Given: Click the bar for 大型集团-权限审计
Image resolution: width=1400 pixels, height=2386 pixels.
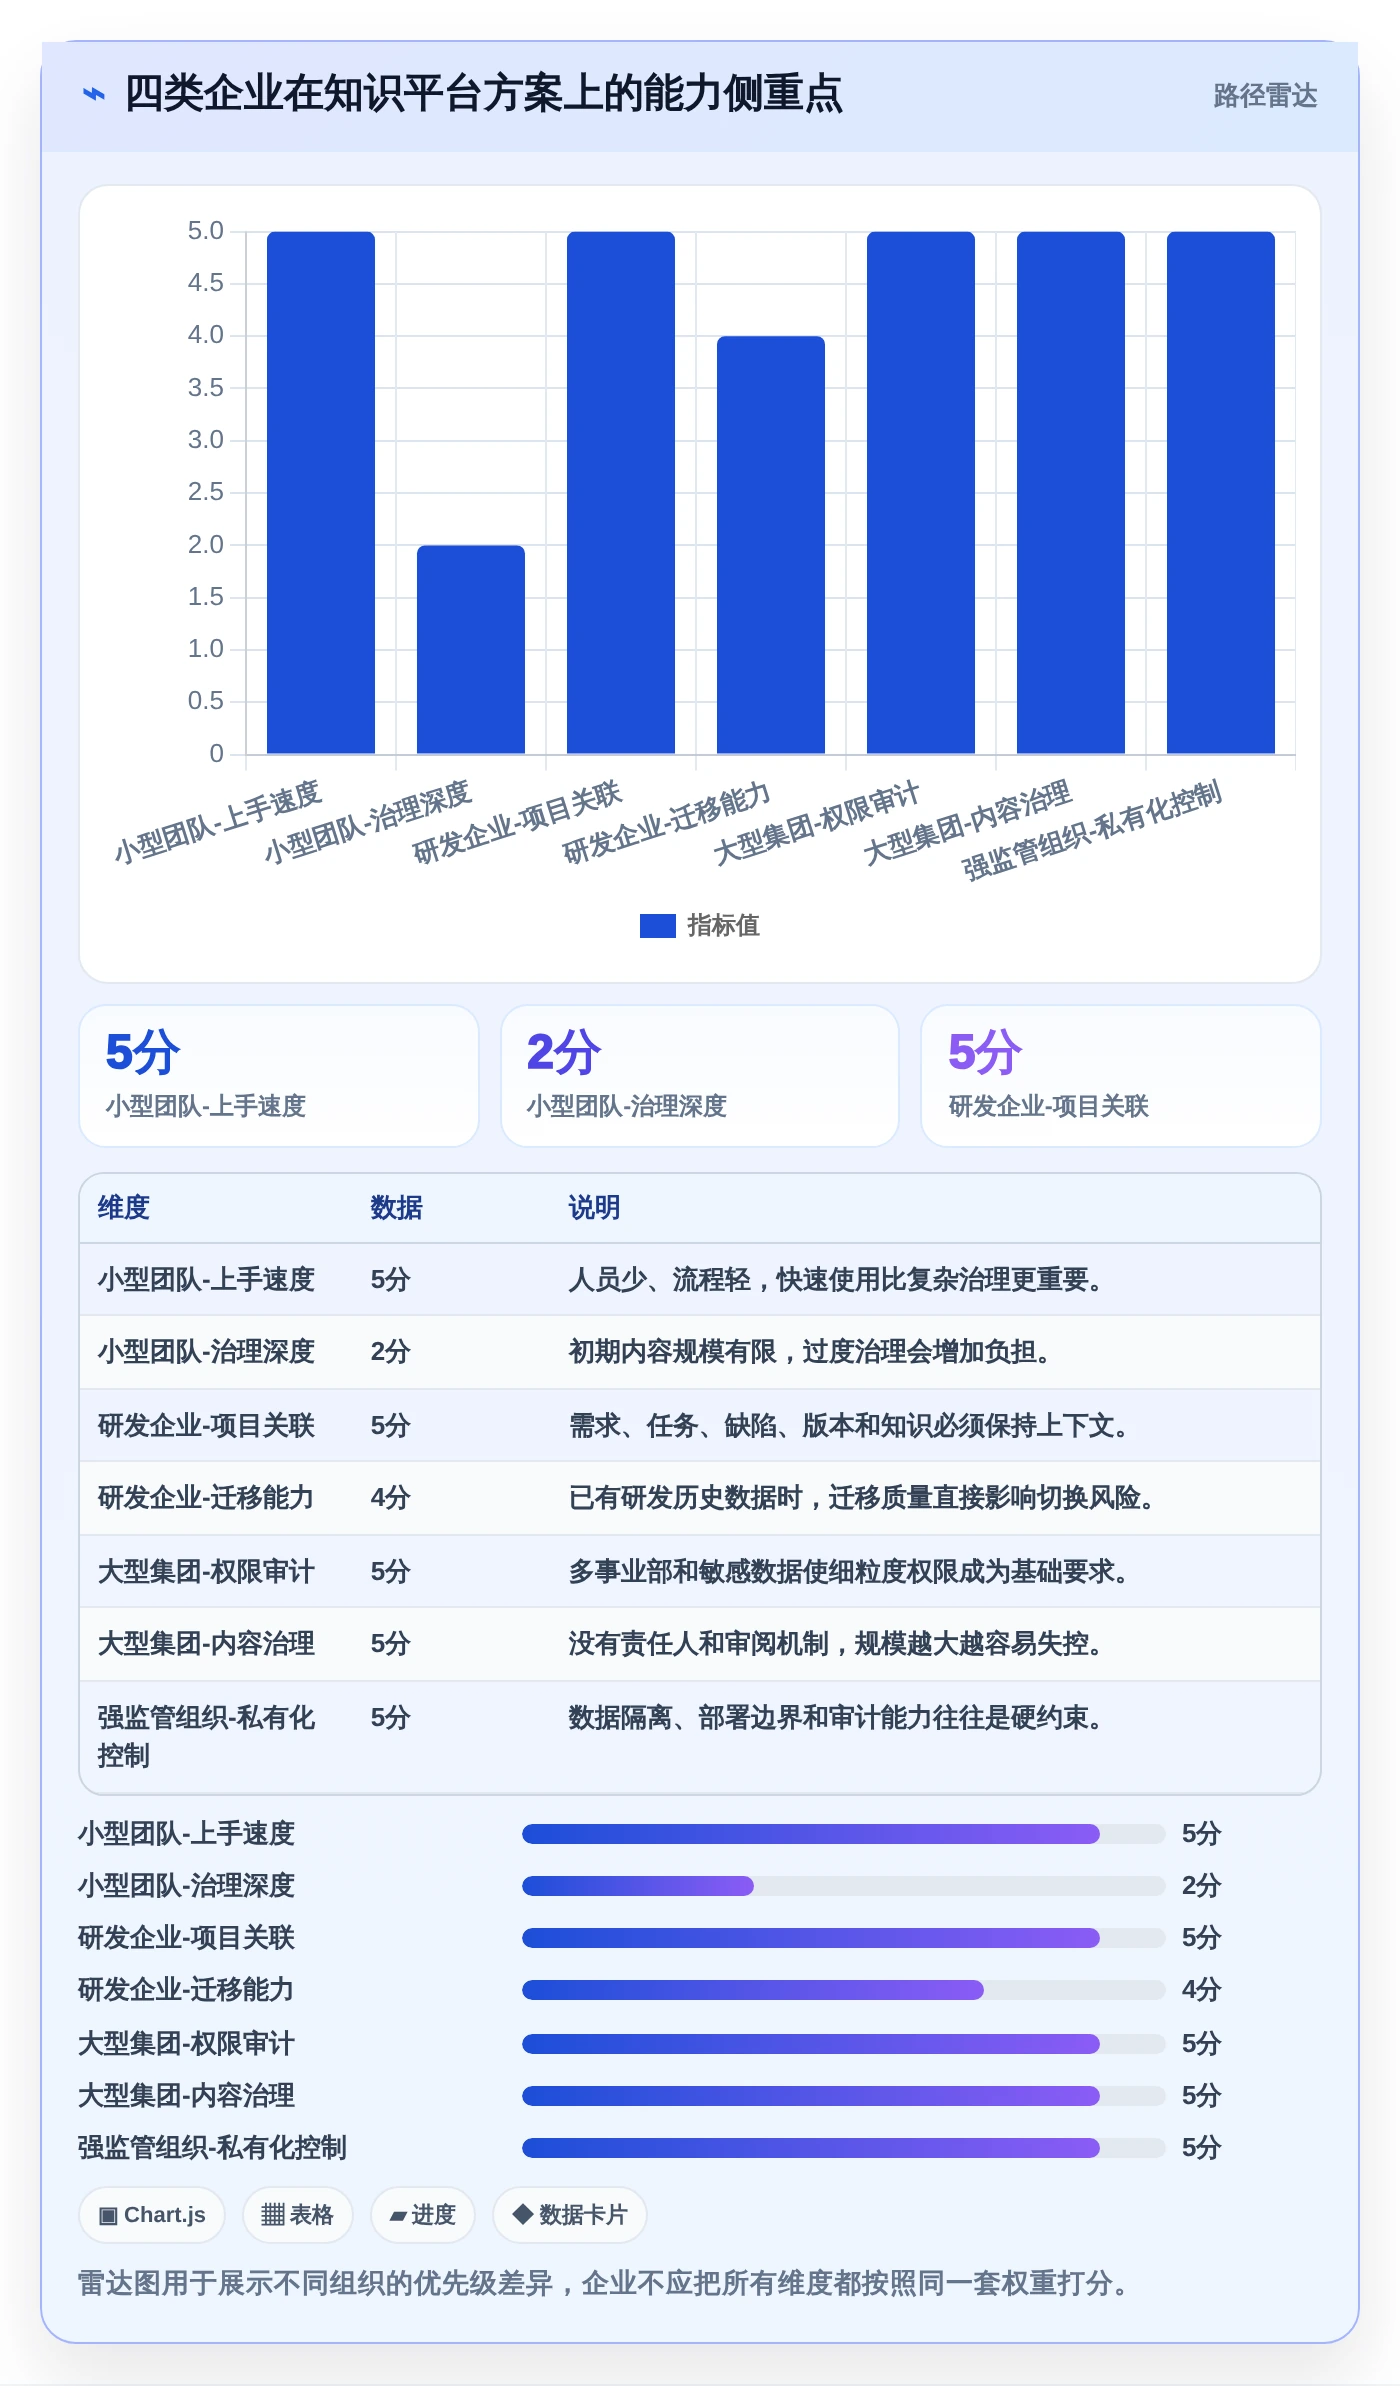Looking at the screenshot, I should (921, 492).
